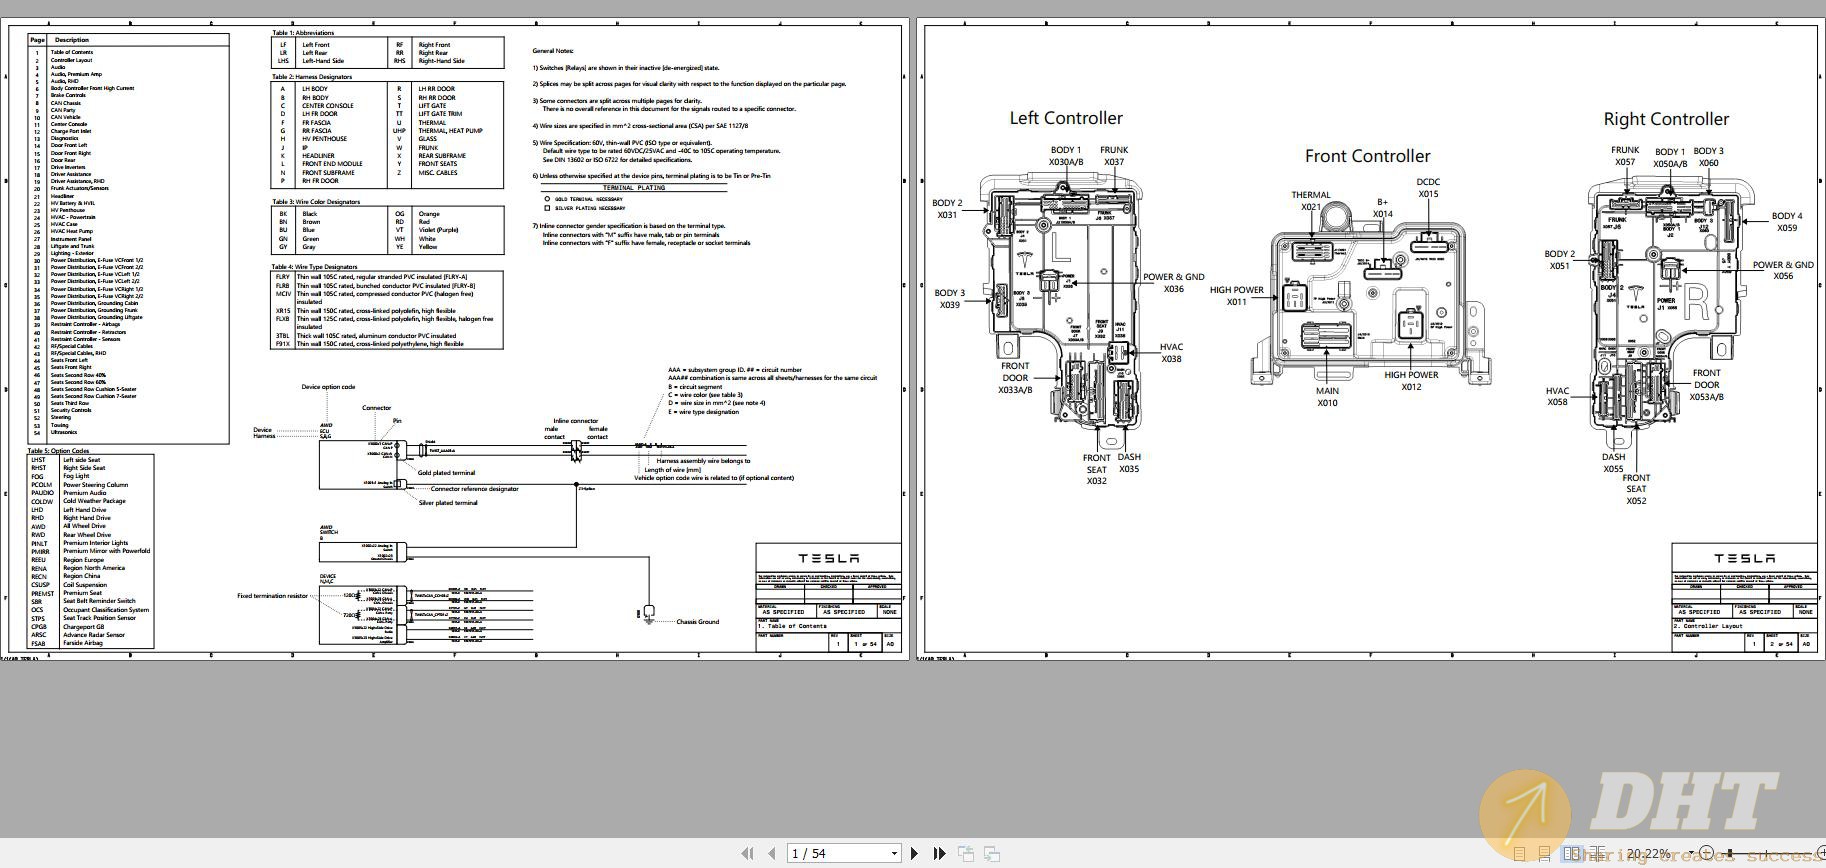Click "HIGH POWER X011" connector label

(x=1237, y=296)
